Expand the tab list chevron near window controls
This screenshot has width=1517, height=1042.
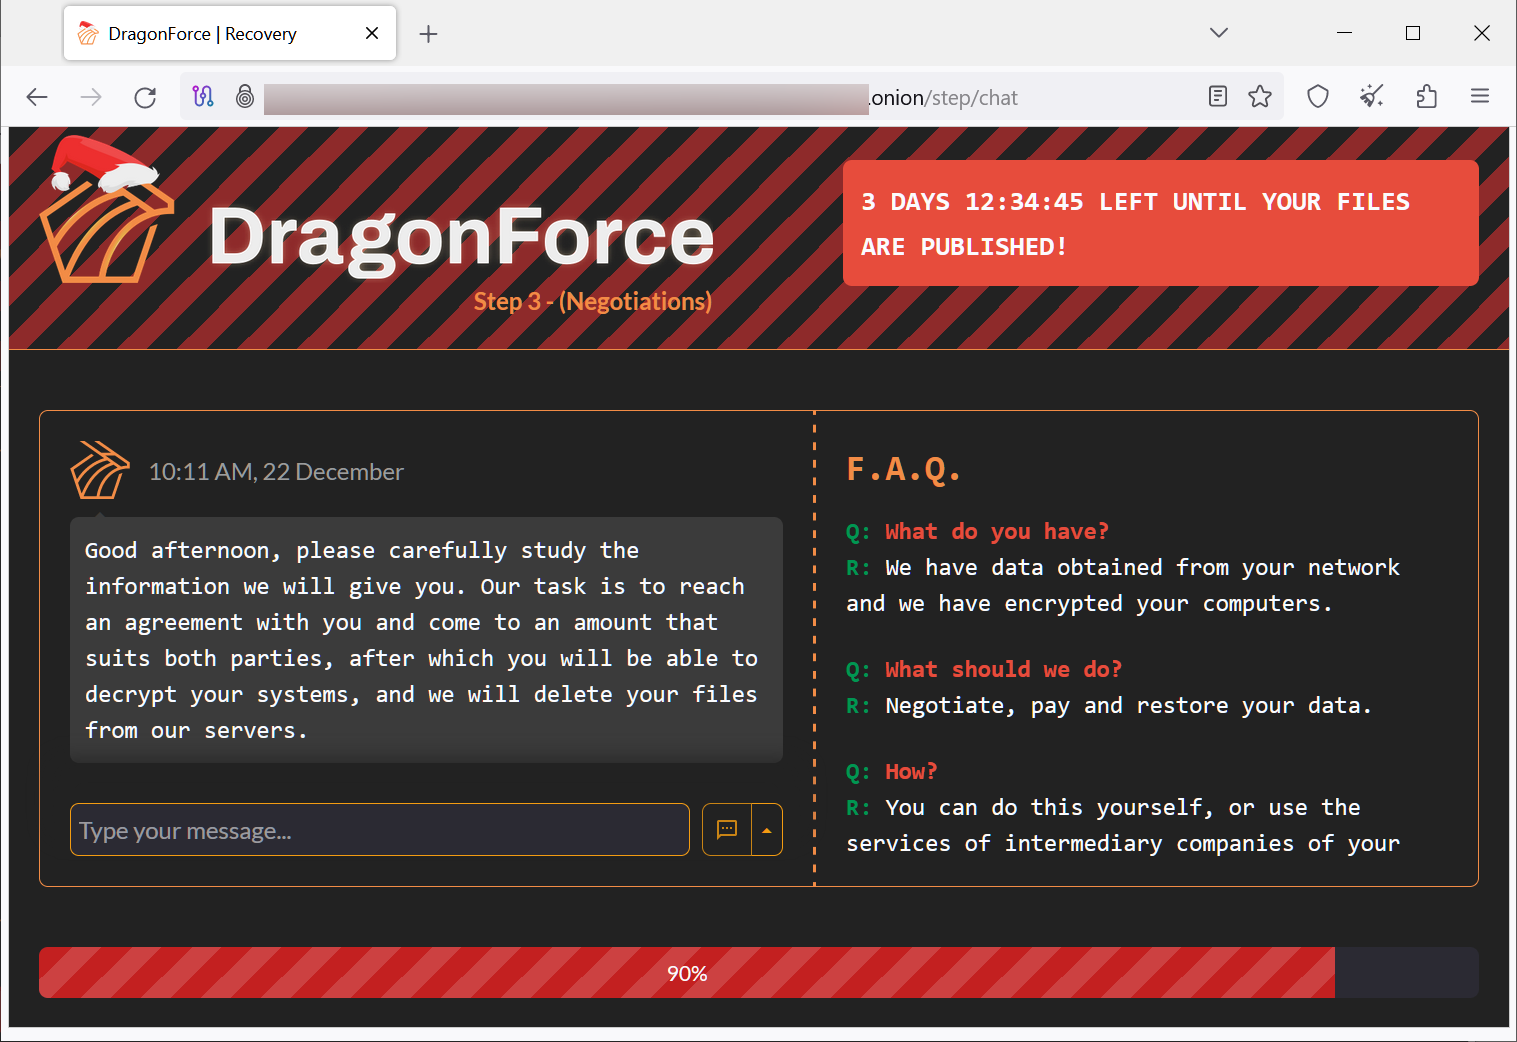(1218, 32)
